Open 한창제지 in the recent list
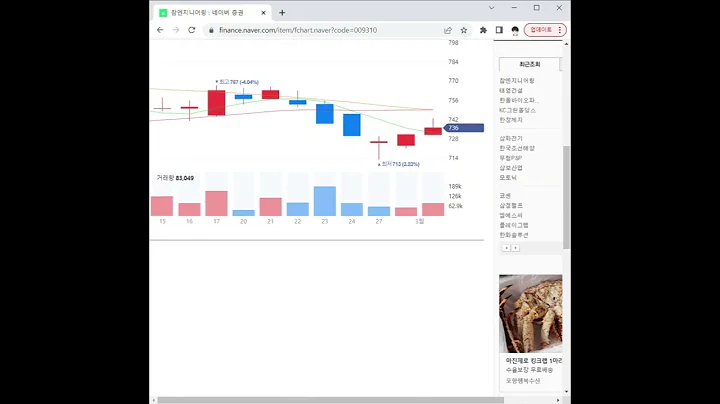The width and height of the screenshot is (720, 404). (511, 120)
